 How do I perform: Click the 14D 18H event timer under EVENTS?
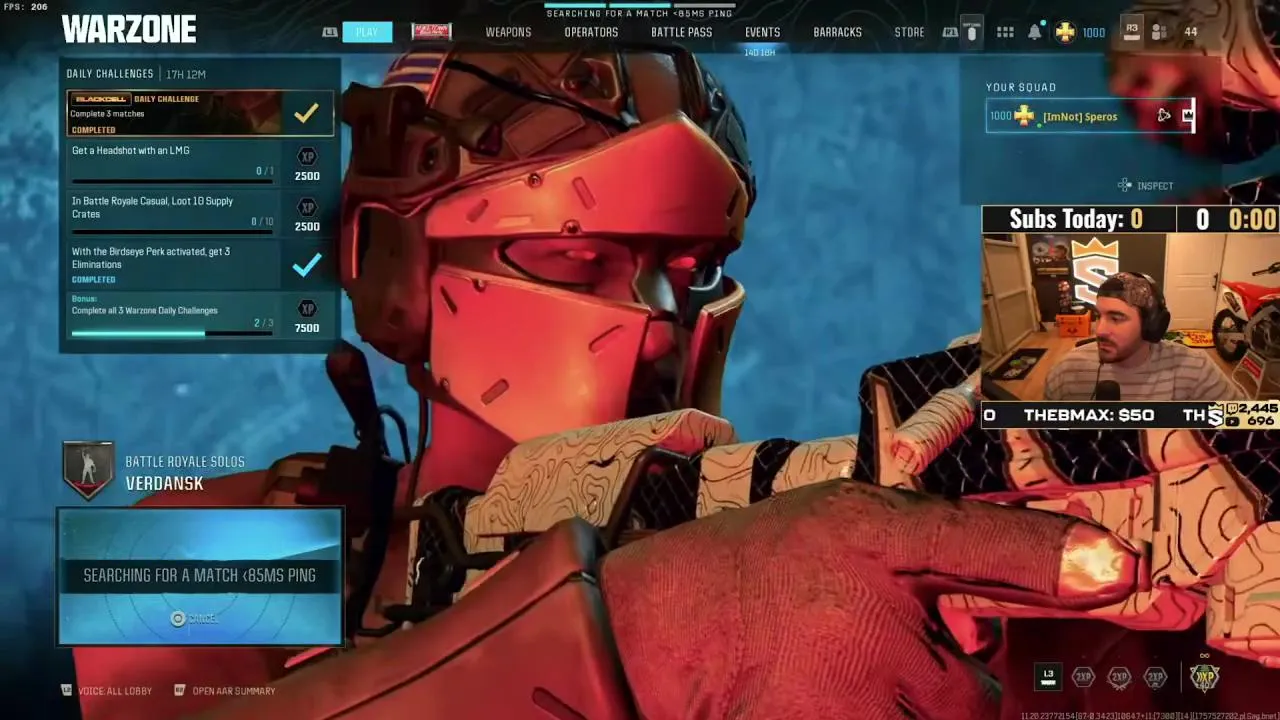point(760,52)
